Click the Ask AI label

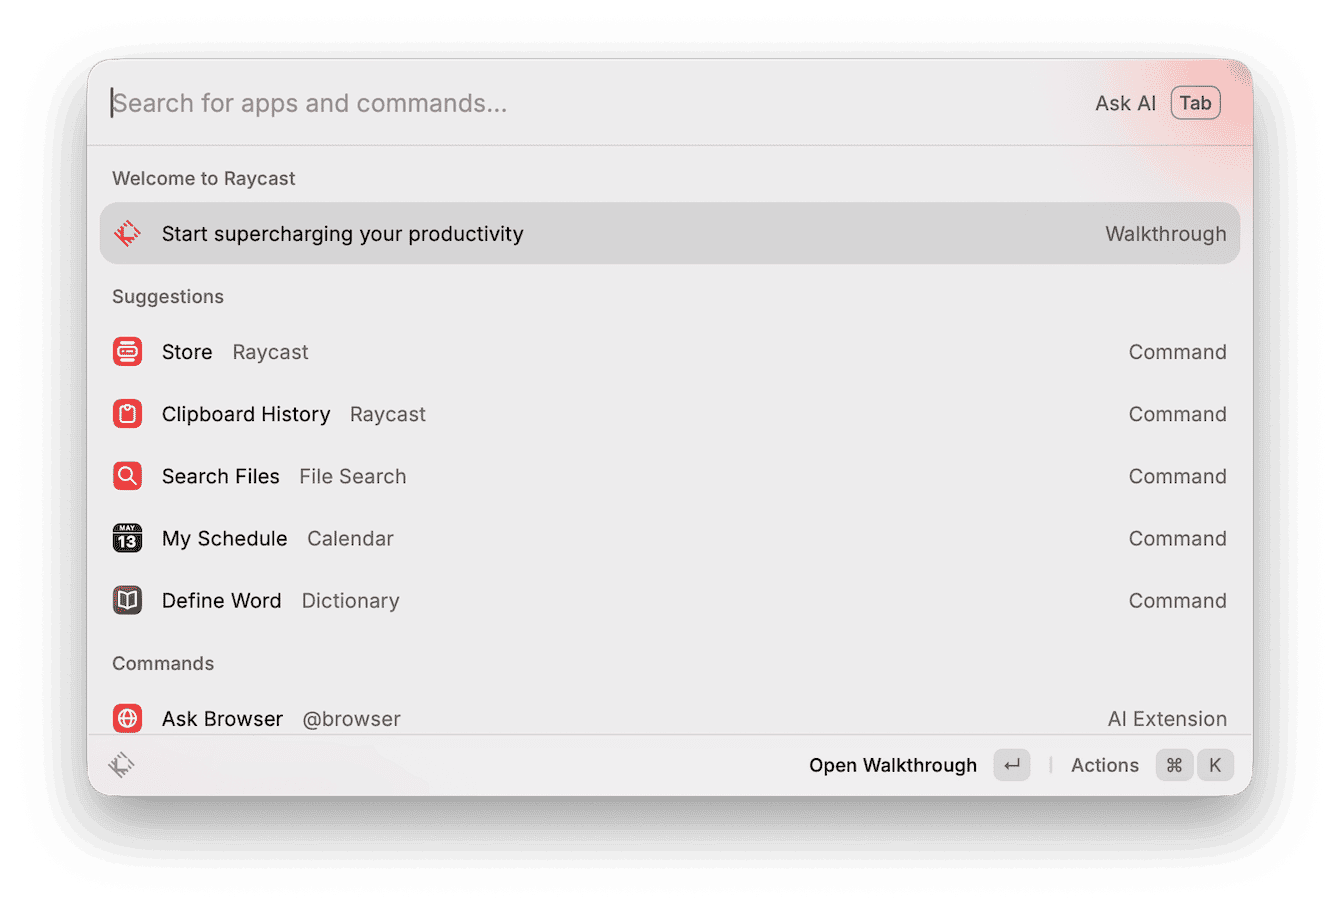(x=1125, y=103)
